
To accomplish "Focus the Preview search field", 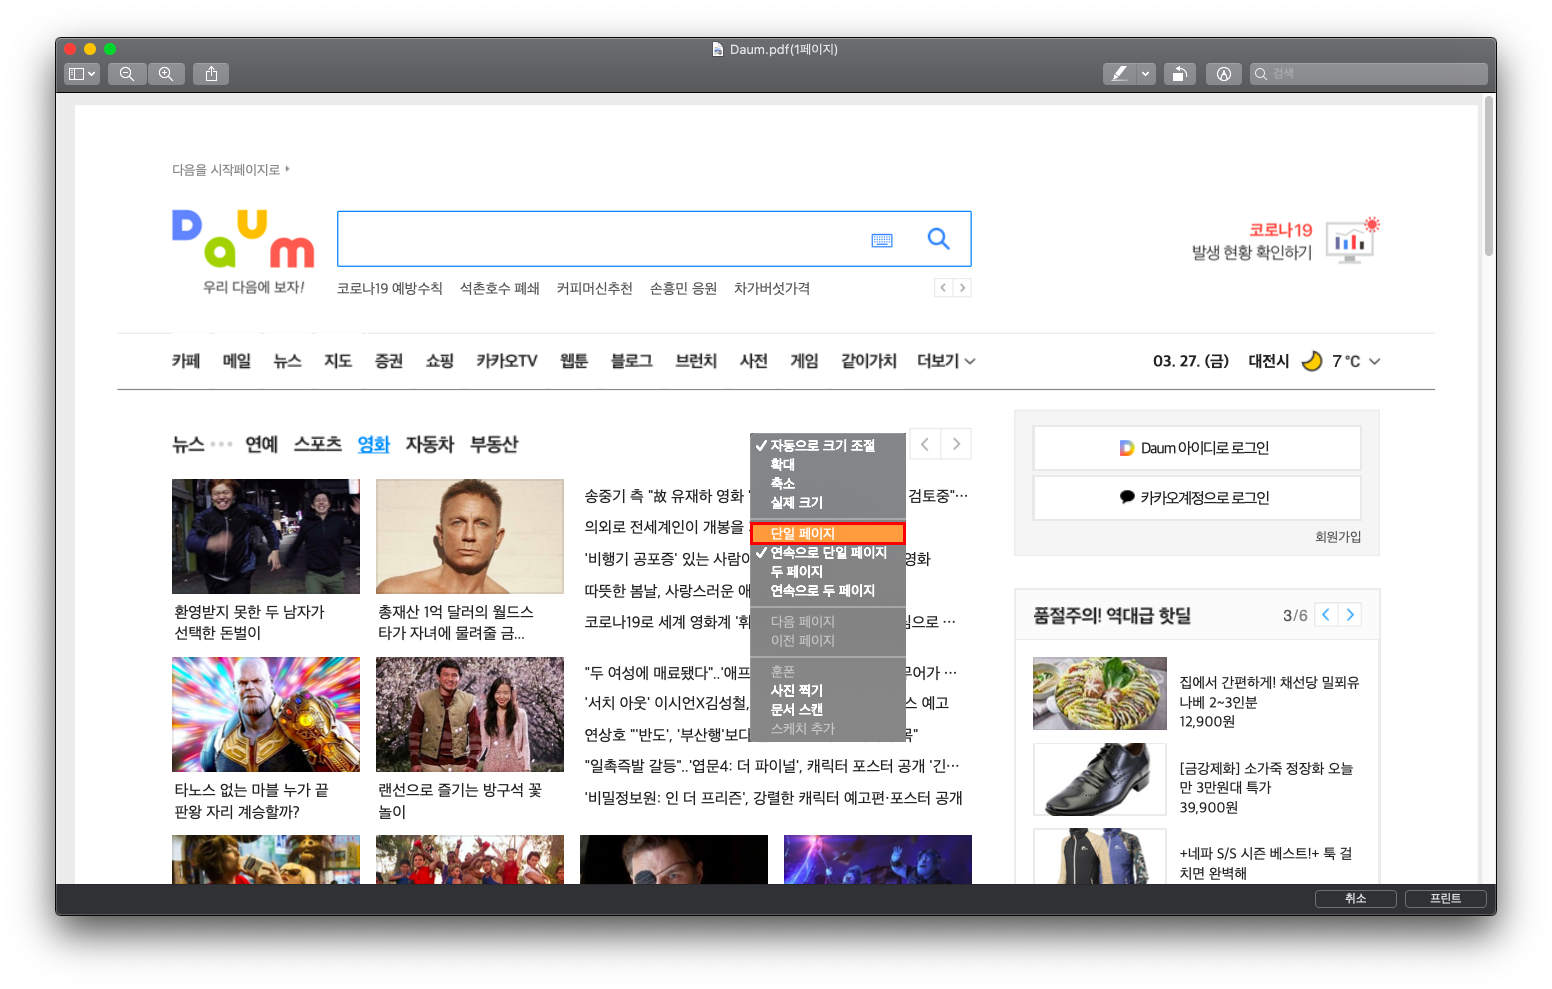I will 1368,74.
